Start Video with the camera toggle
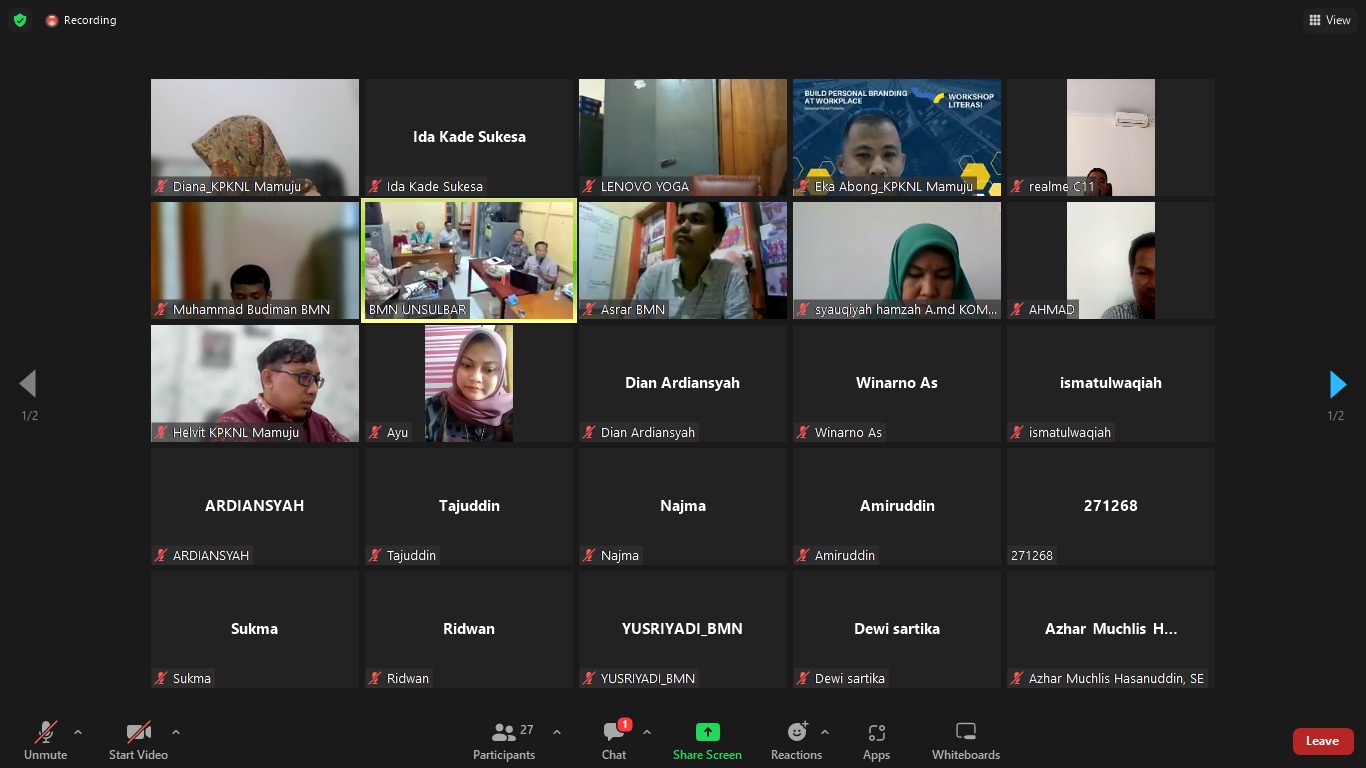This screenshot has height=768, width=1366. coord(138,741)
